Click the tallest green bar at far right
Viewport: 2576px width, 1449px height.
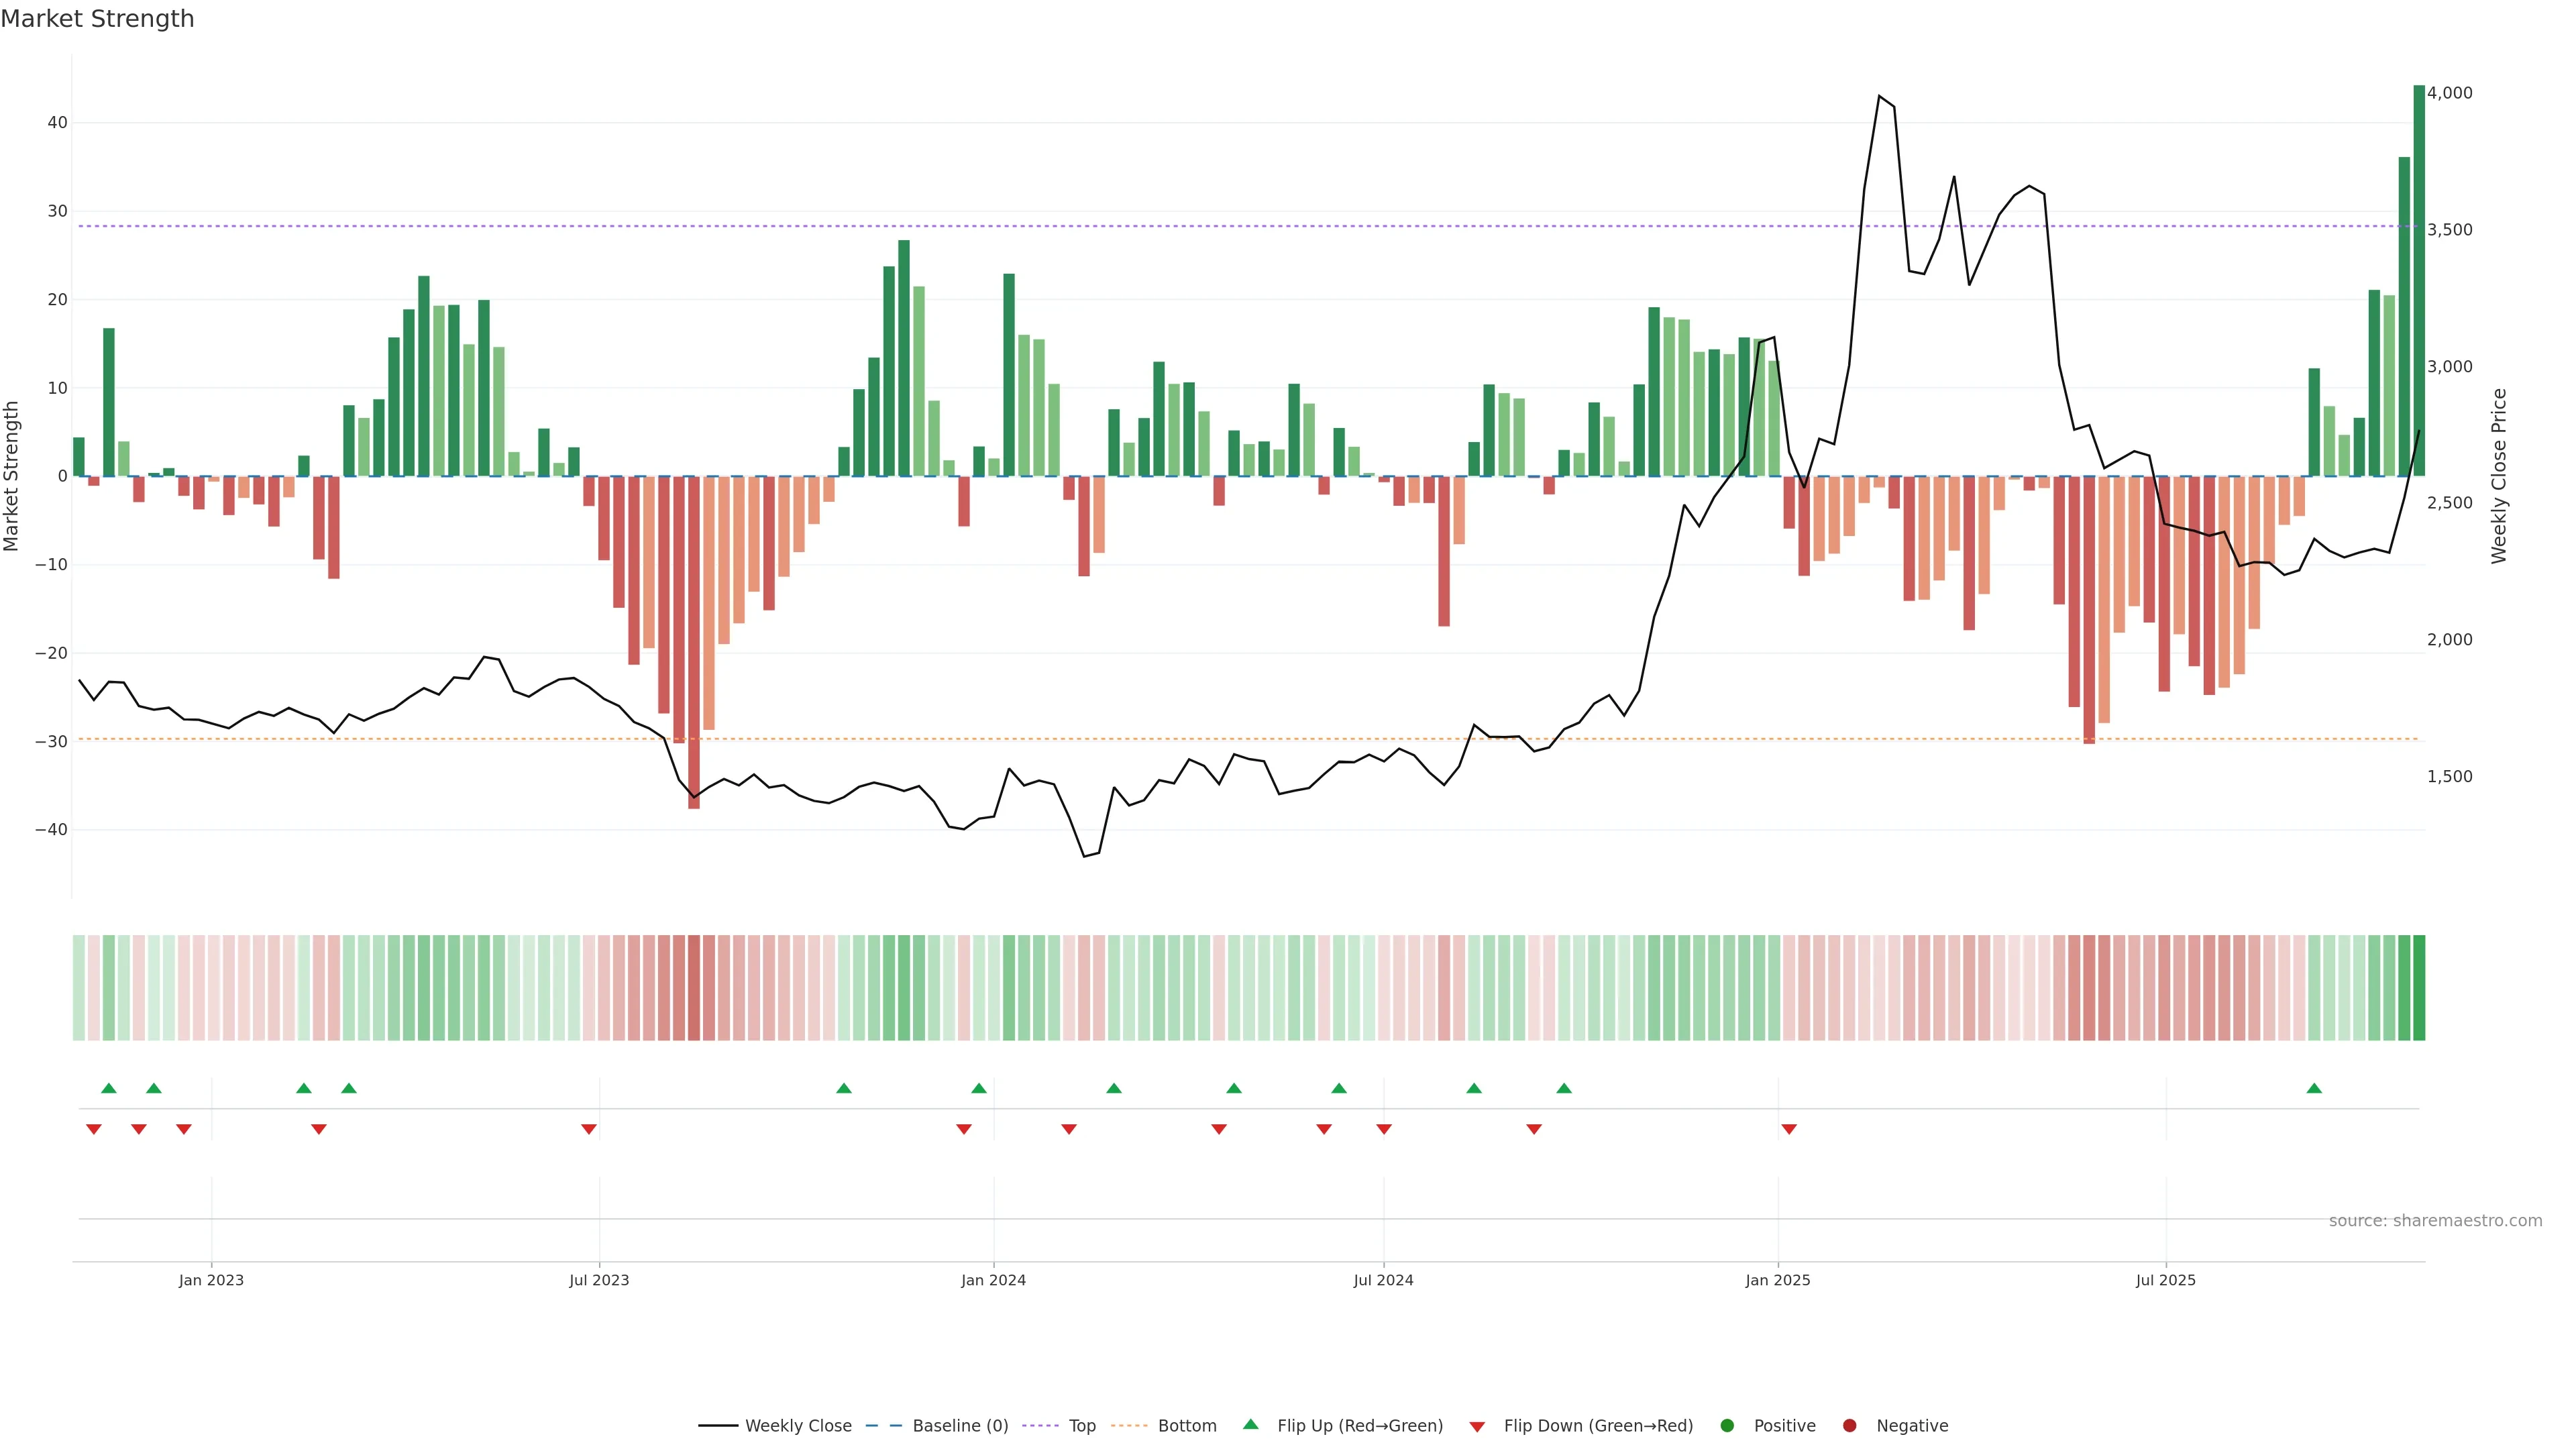pyautogui.click(x=2419, y=280)
